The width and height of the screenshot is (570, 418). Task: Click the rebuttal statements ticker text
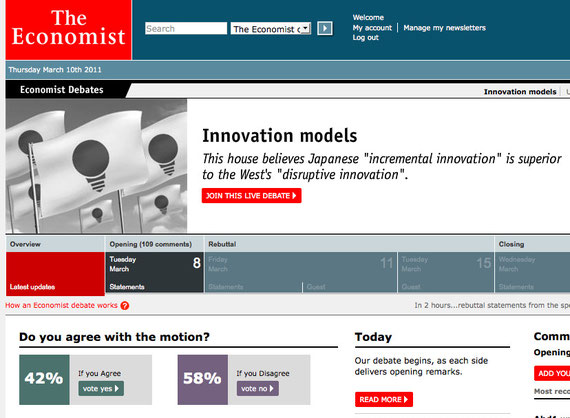[x=492, y=305]
